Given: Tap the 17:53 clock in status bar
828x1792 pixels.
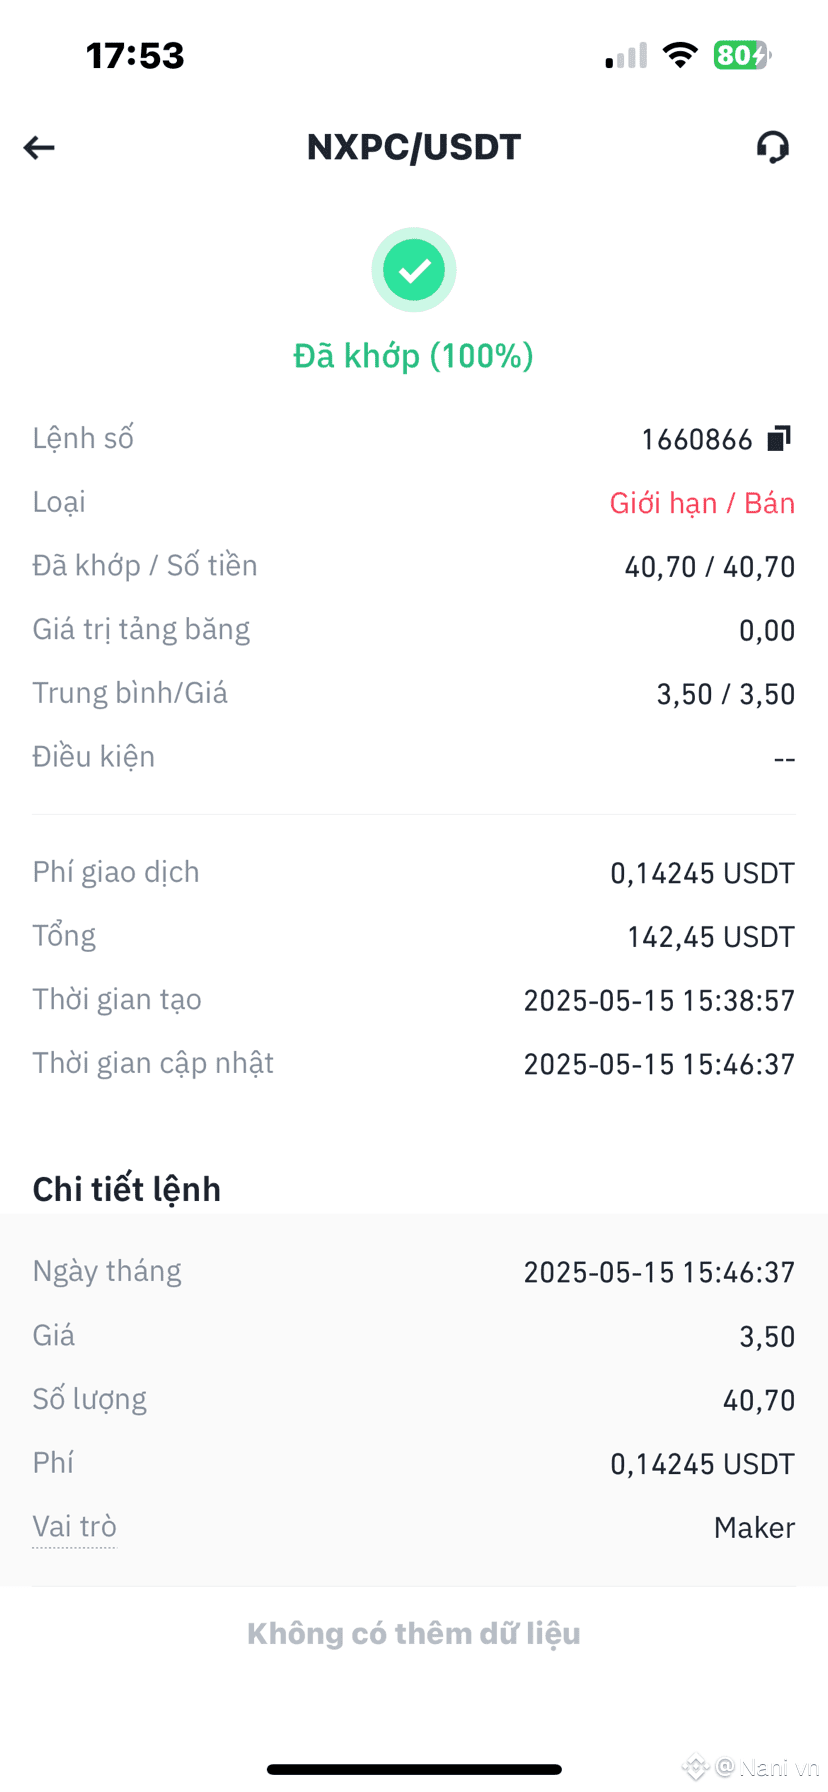Looking at the screenshot, I should point(135,56).
